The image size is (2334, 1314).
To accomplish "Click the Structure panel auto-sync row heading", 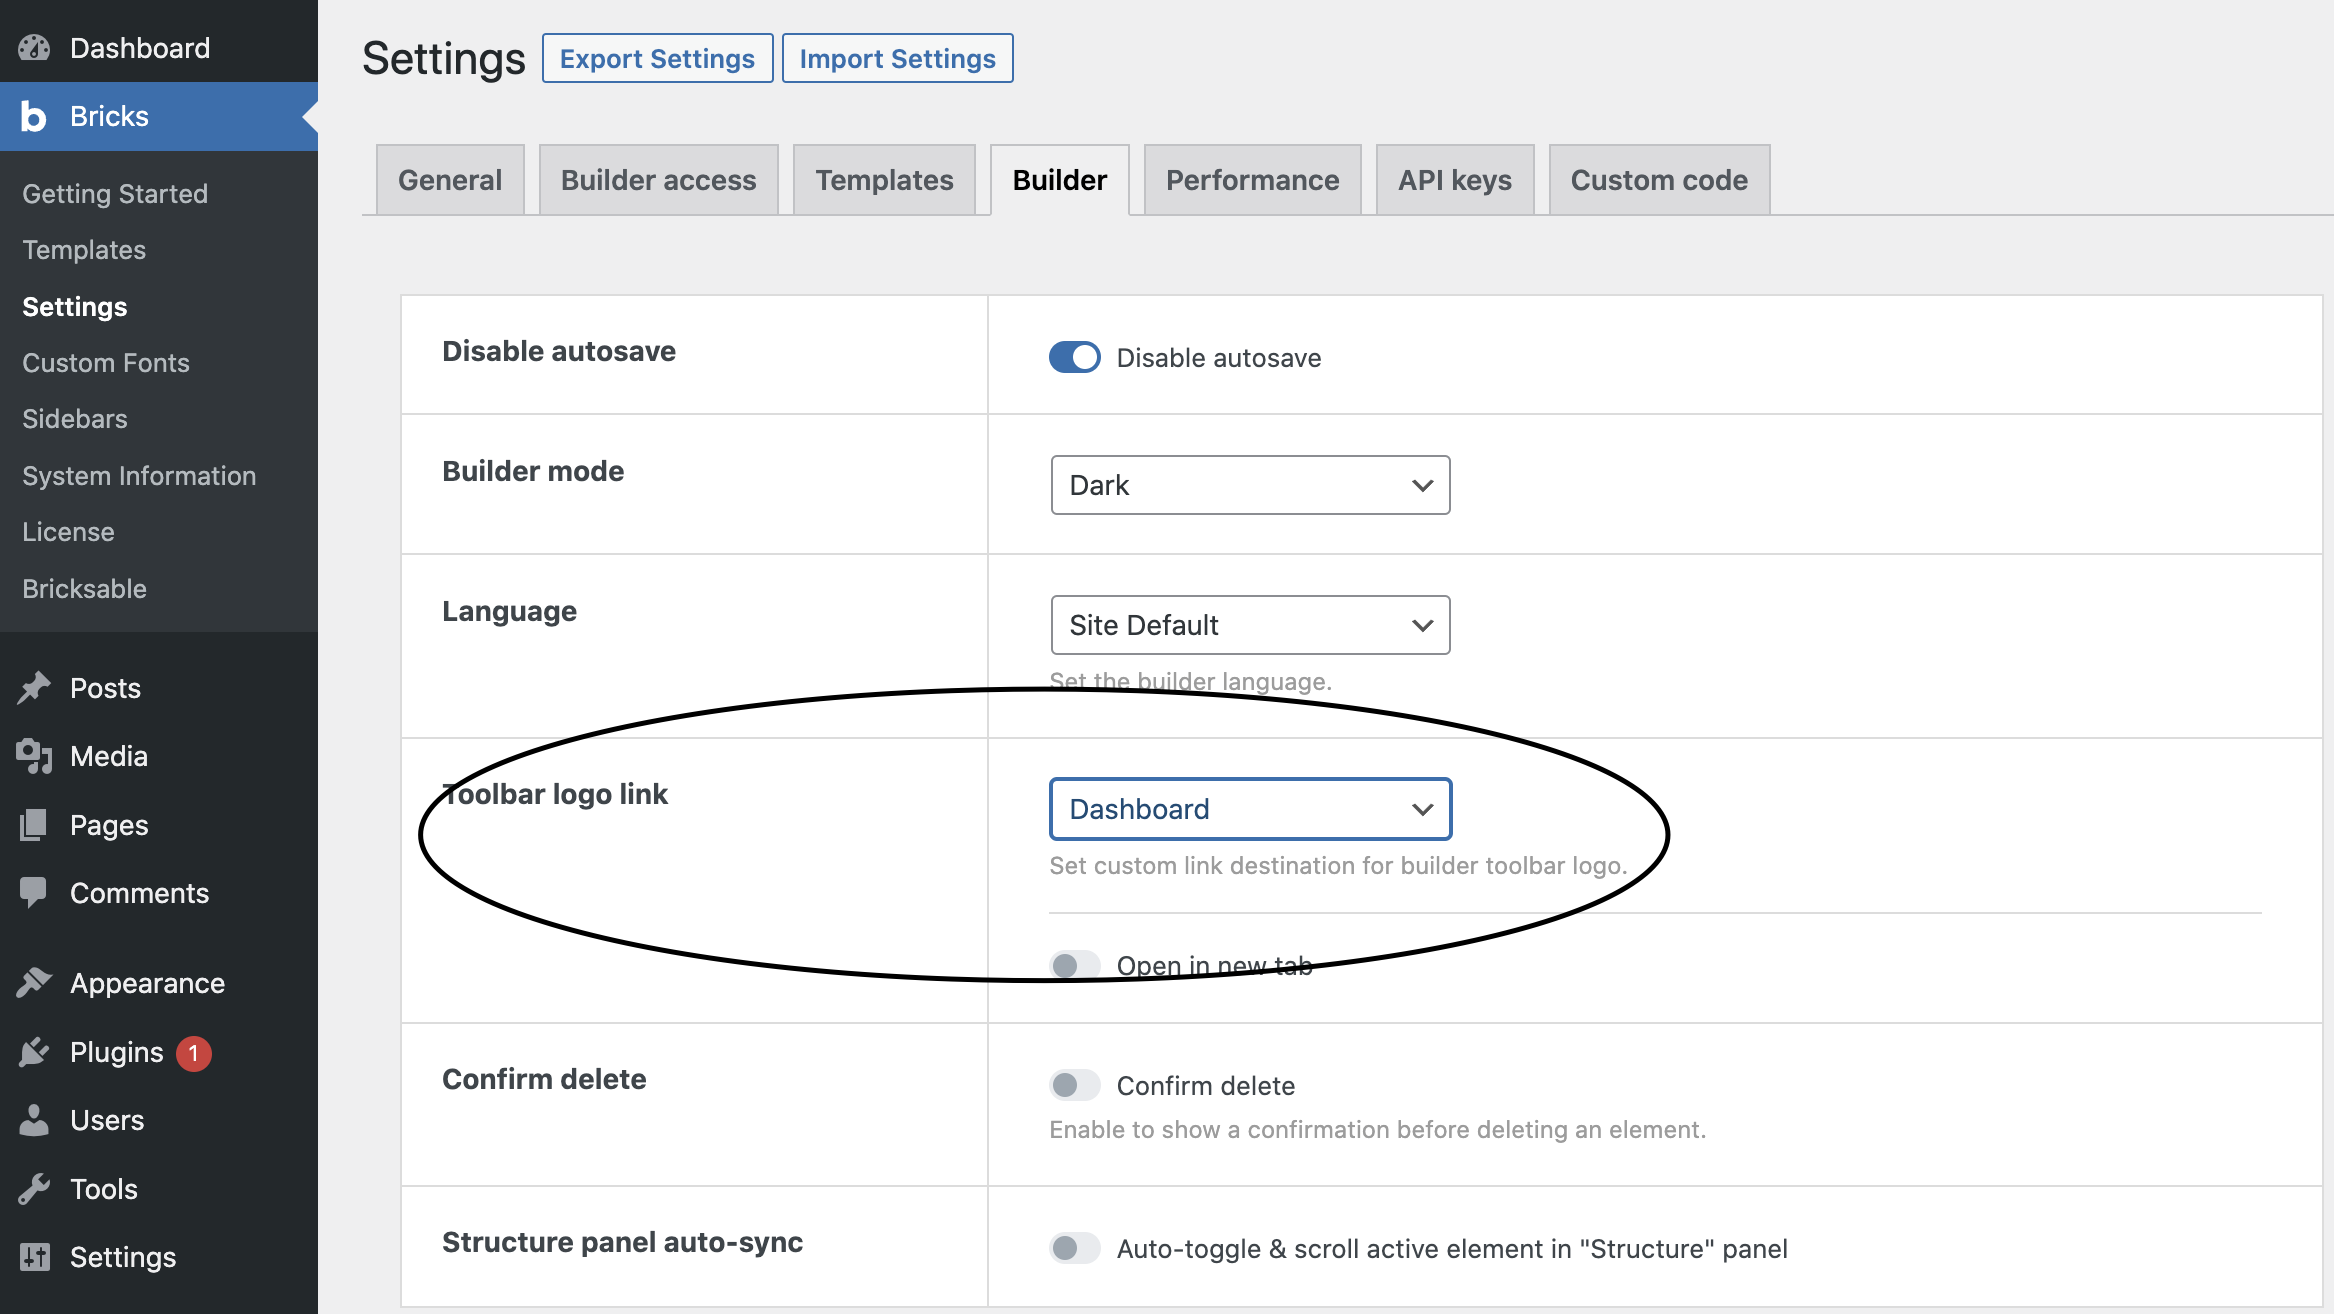I will (x=623, y=1242).
